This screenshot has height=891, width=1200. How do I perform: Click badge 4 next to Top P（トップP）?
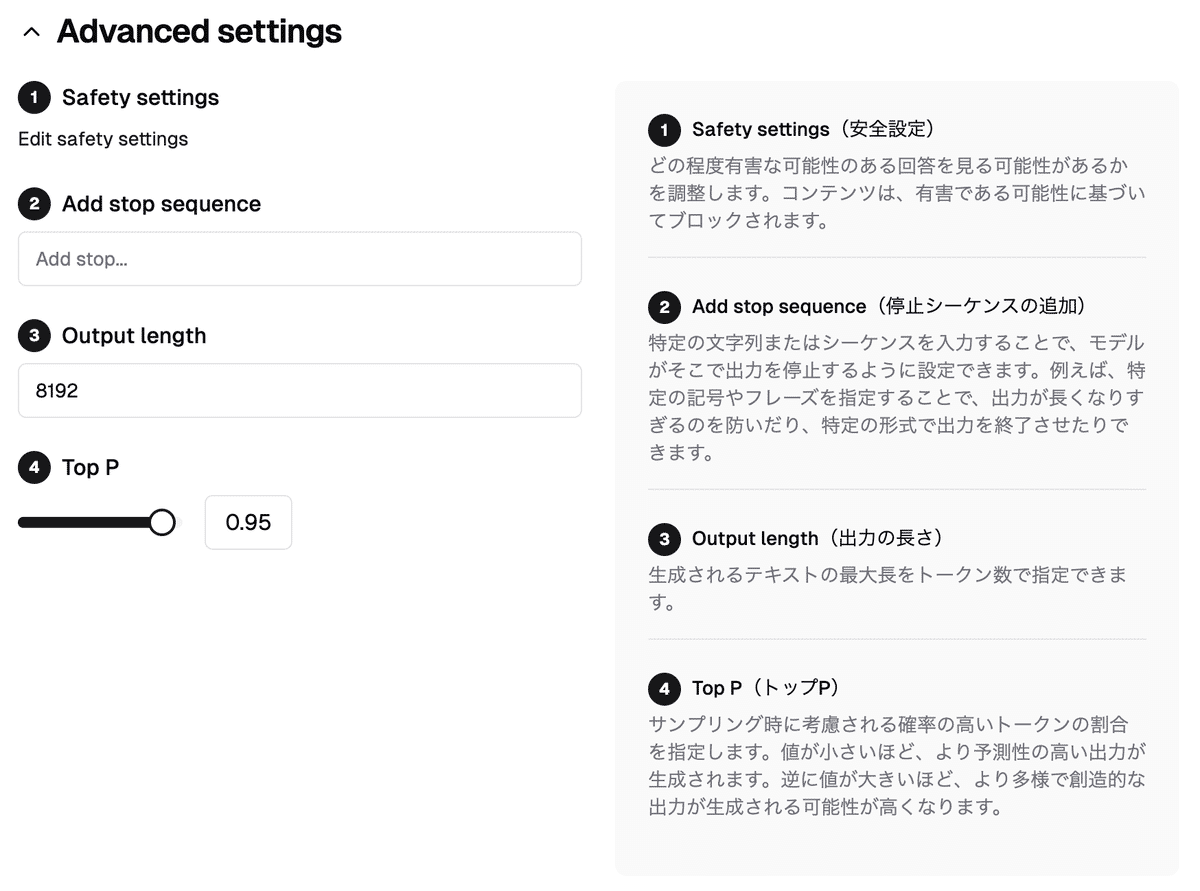664,689
